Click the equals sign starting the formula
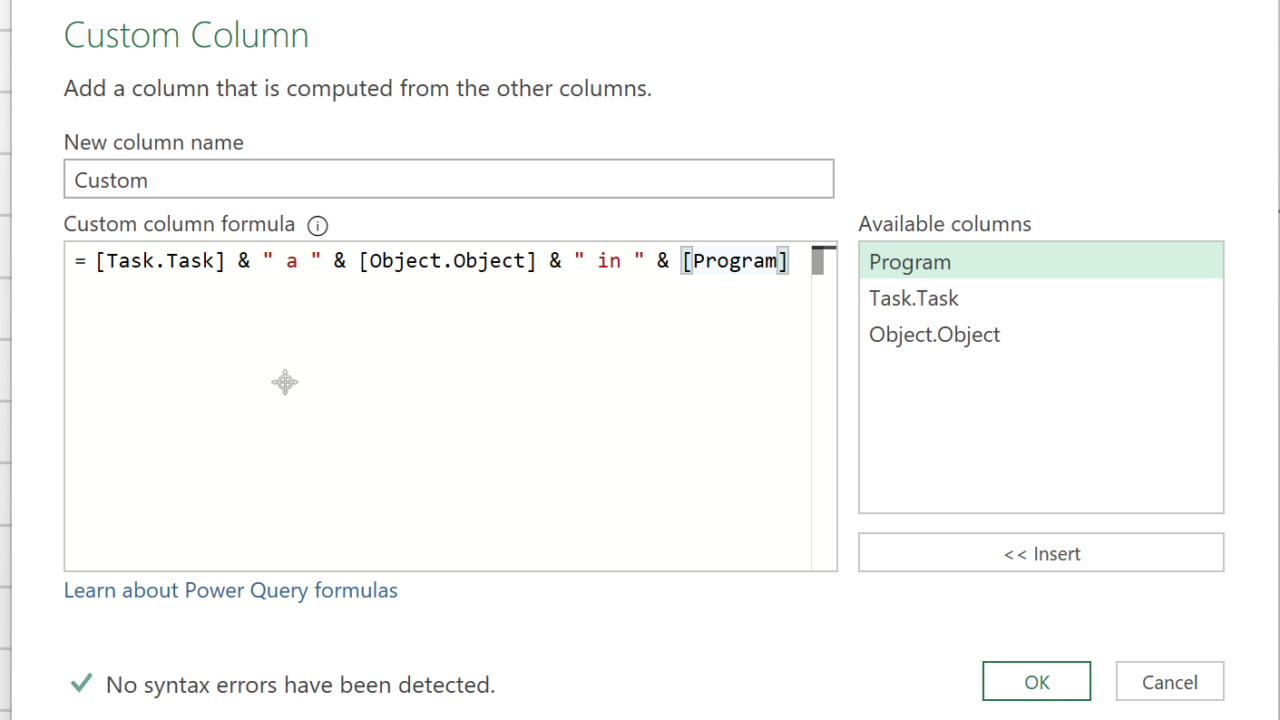The image size is (1280, 720). pos(80,261)
